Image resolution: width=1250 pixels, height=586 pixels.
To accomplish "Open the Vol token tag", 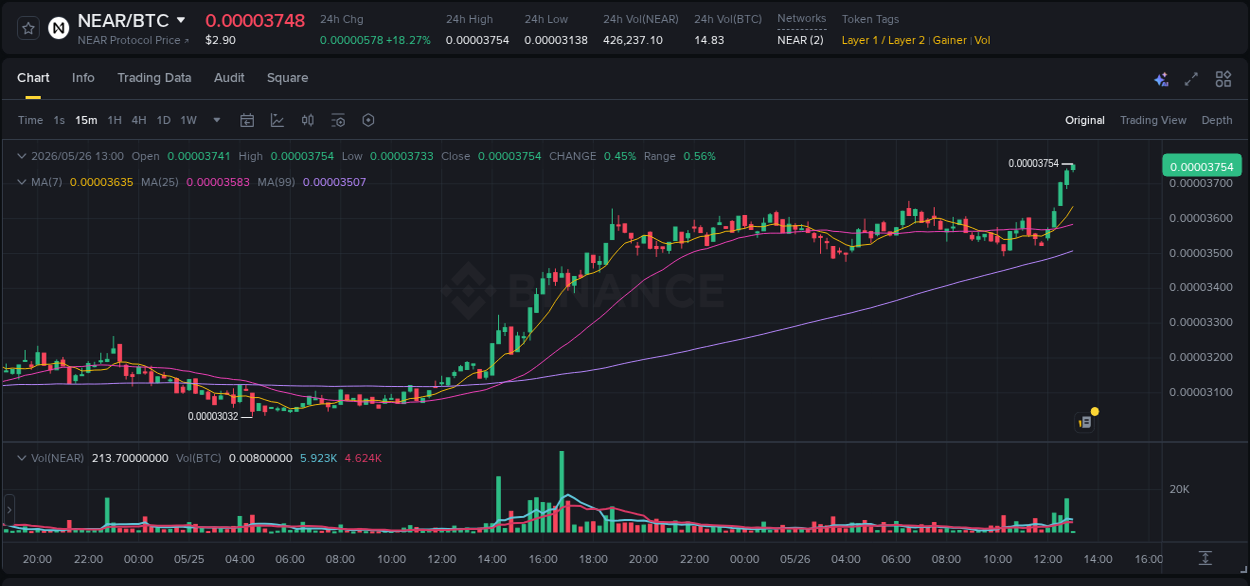I will tap(982, 40).
